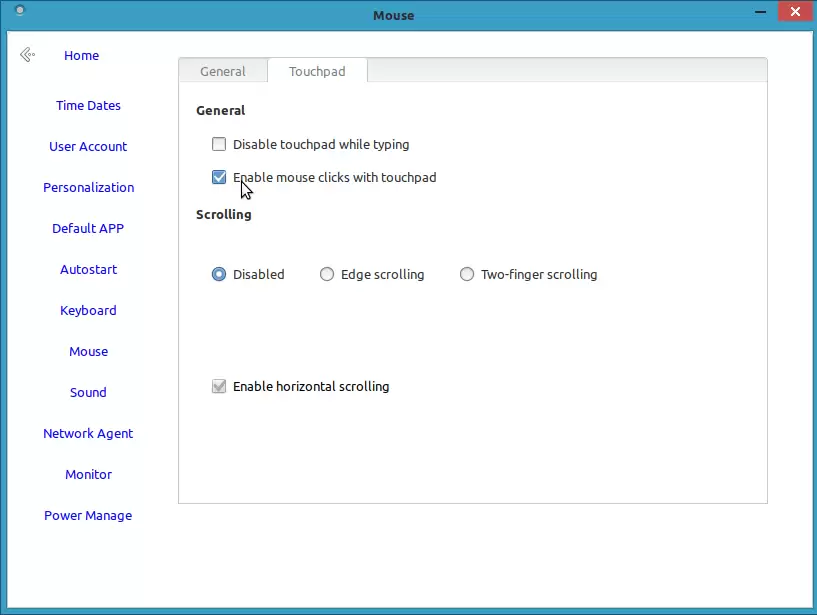This screenshot has width=817, height=615.
Task: Select the Touchpad tab
Action: [317, 71]
